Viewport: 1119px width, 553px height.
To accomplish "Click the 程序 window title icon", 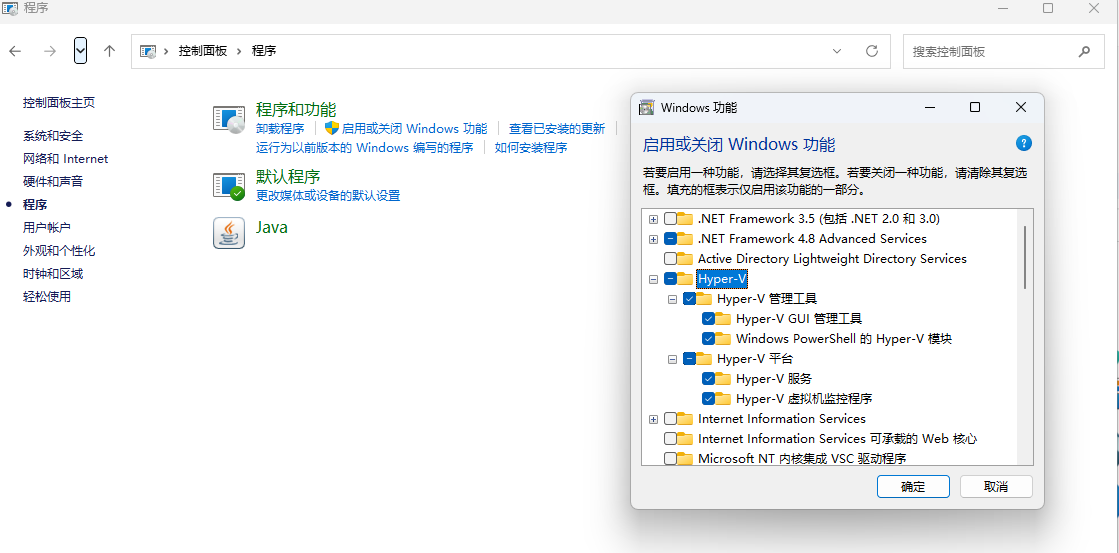I will (11, 9).
